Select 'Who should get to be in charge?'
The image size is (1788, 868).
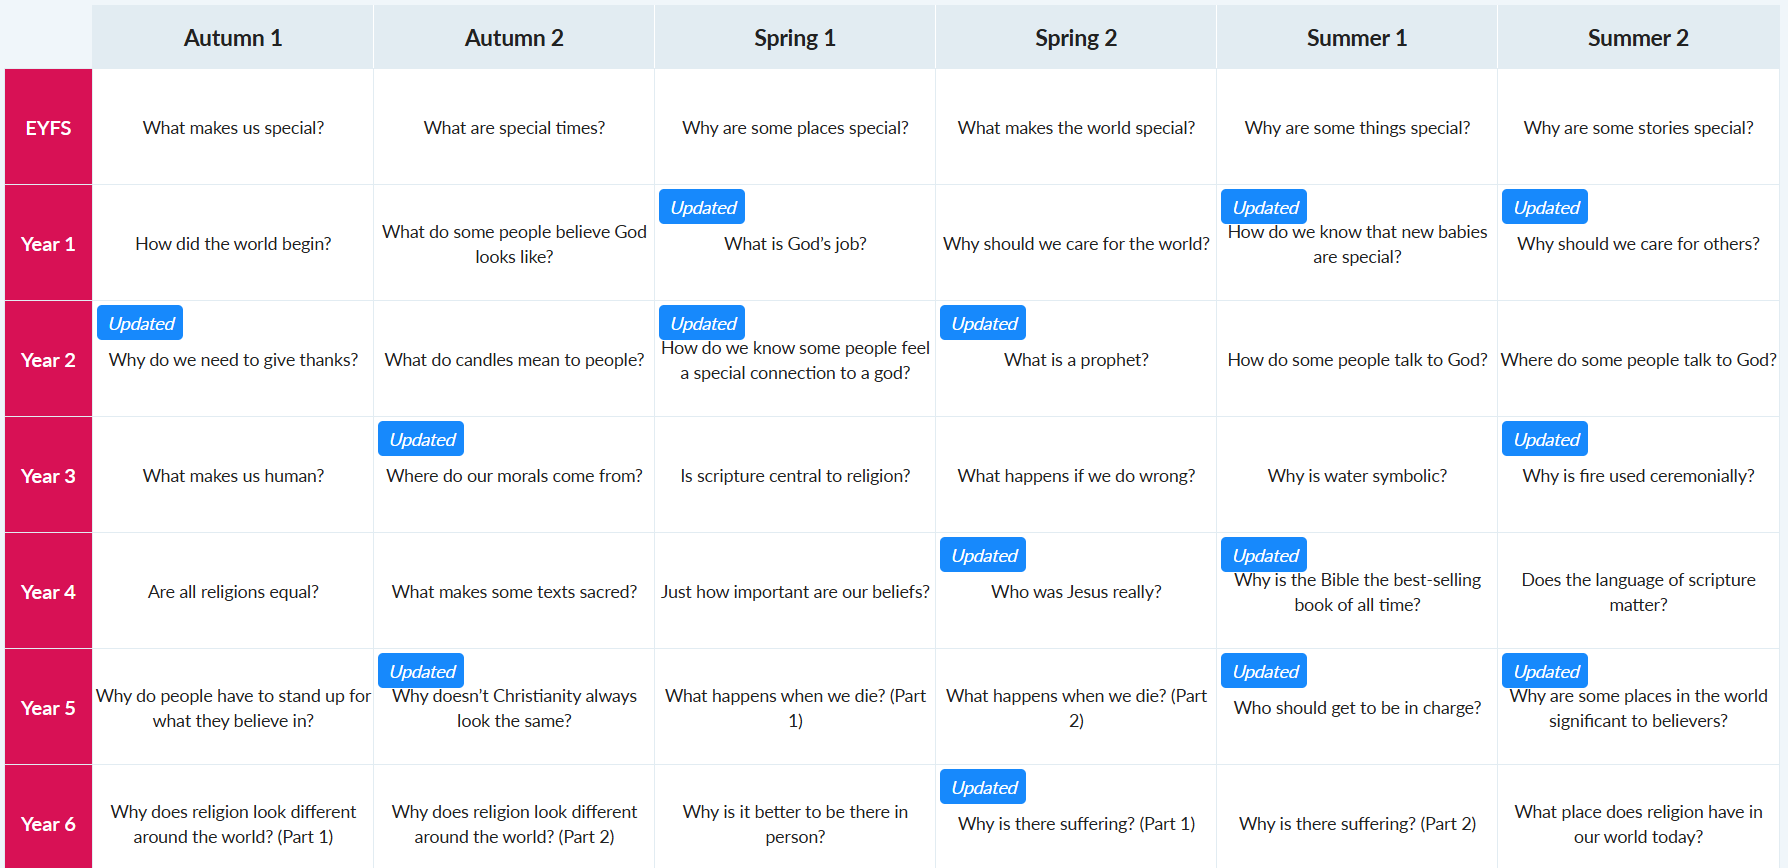pos(1357,708)
